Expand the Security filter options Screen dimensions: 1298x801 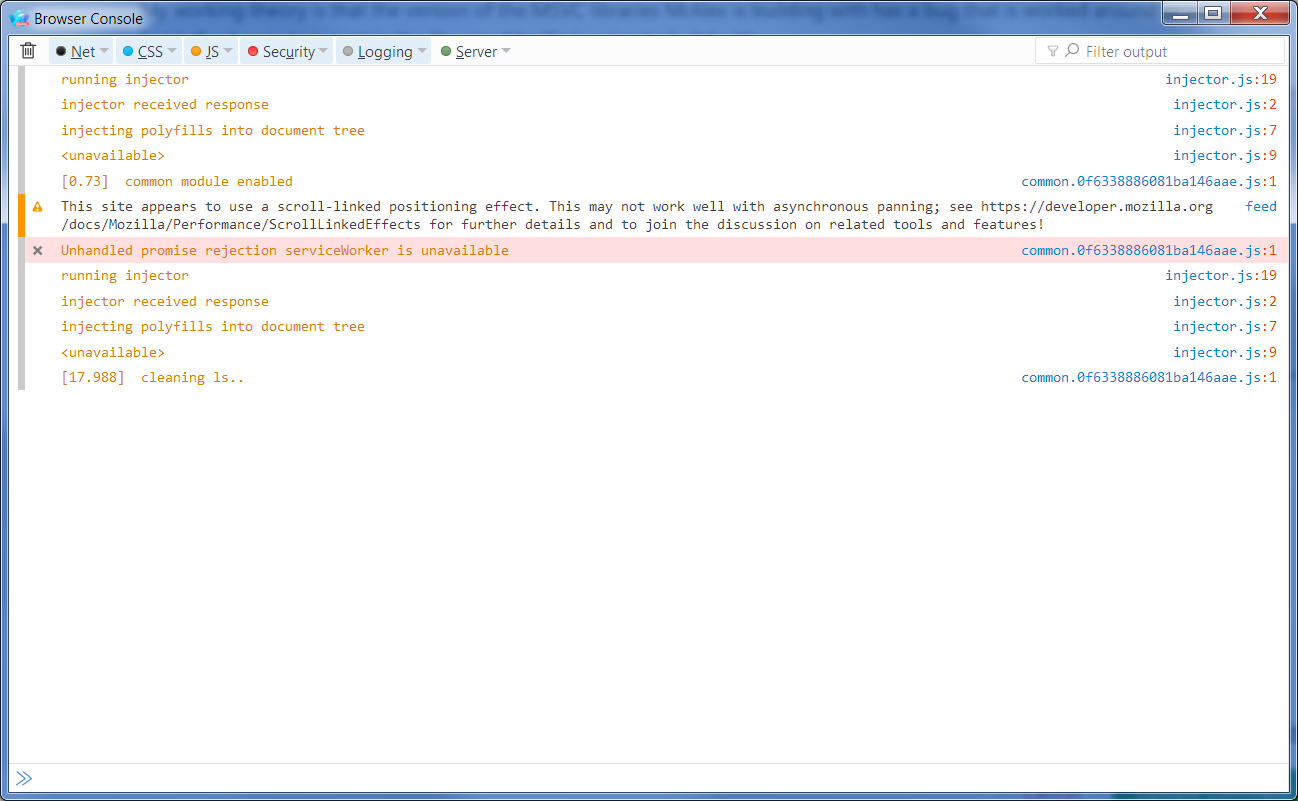324,50
